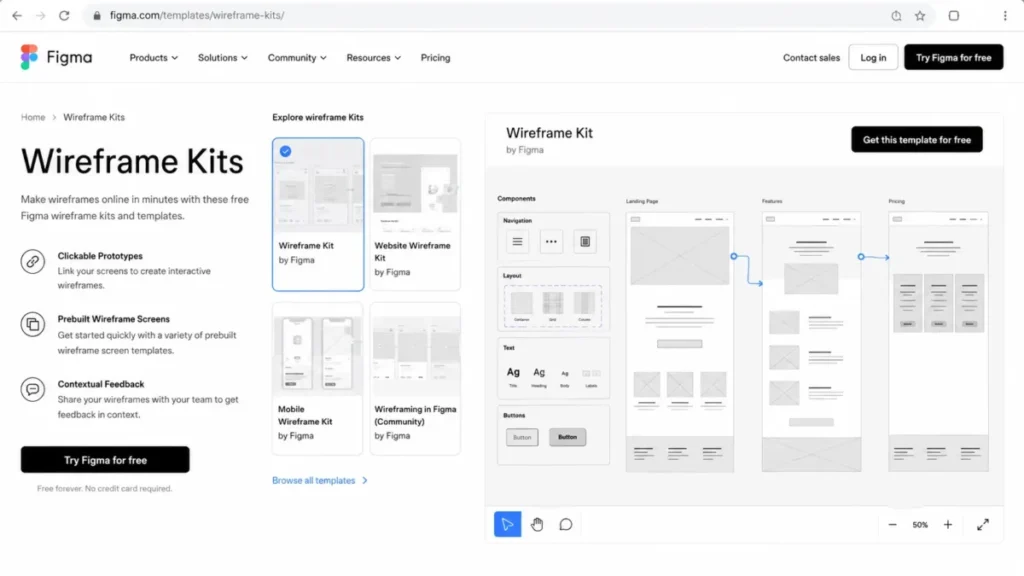The width and height of the screenshot is (1024, 576).
Task: Click Contact sales in header
Action: click(x=811, y=57)
